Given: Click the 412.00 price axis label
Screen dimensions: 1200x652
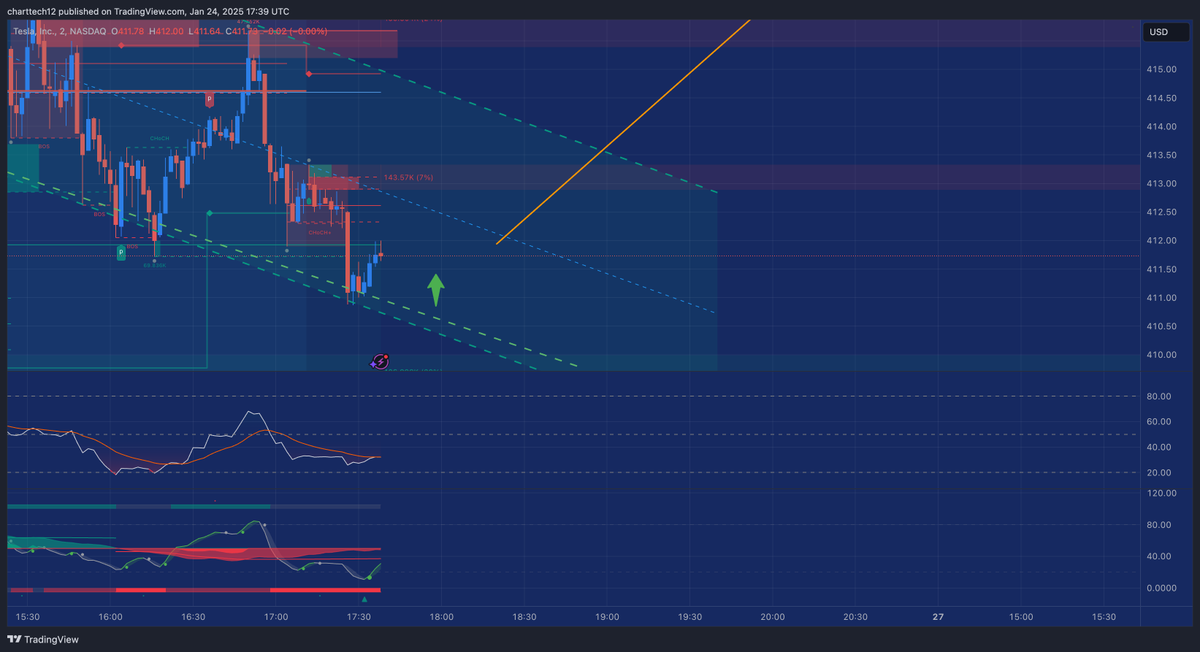Looking at the screenshot, I should coord(1161,240).
